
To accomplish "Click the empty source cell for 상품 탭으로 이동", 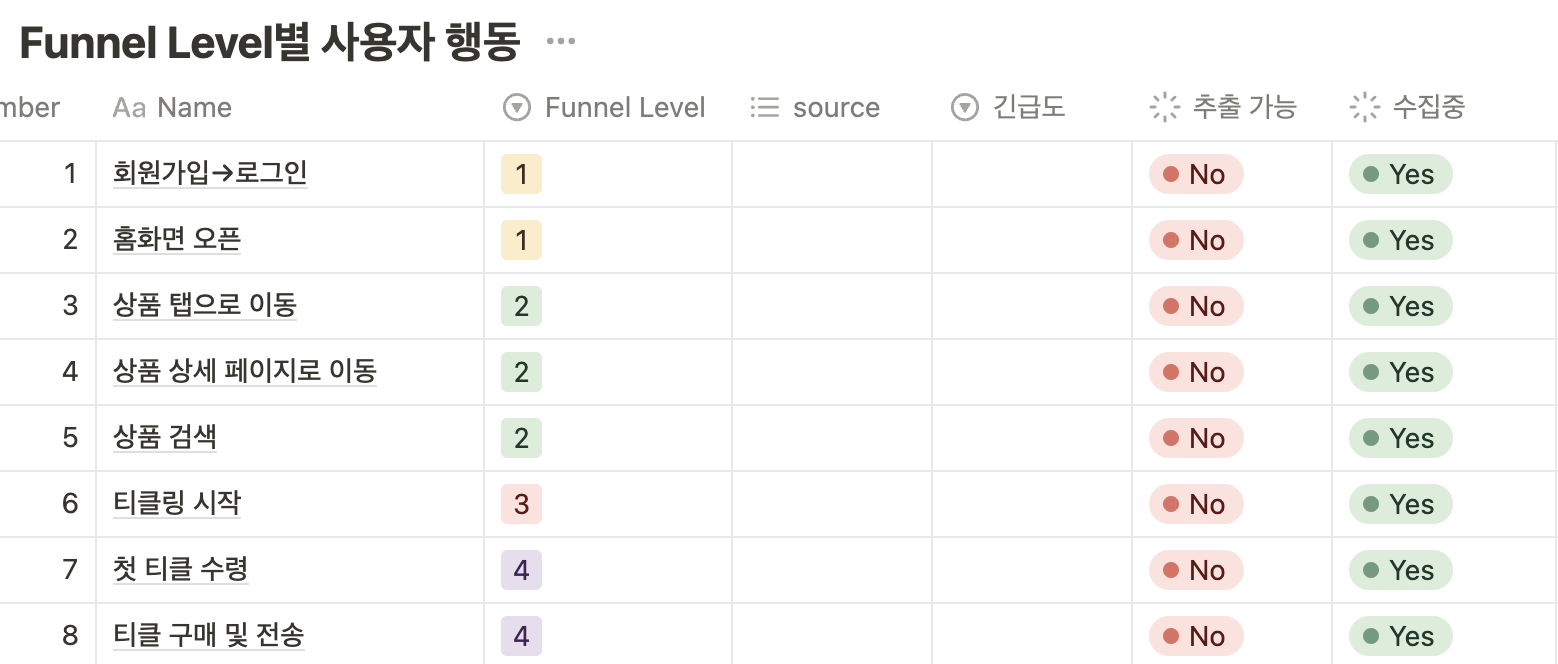I will [x=832, y=306].
